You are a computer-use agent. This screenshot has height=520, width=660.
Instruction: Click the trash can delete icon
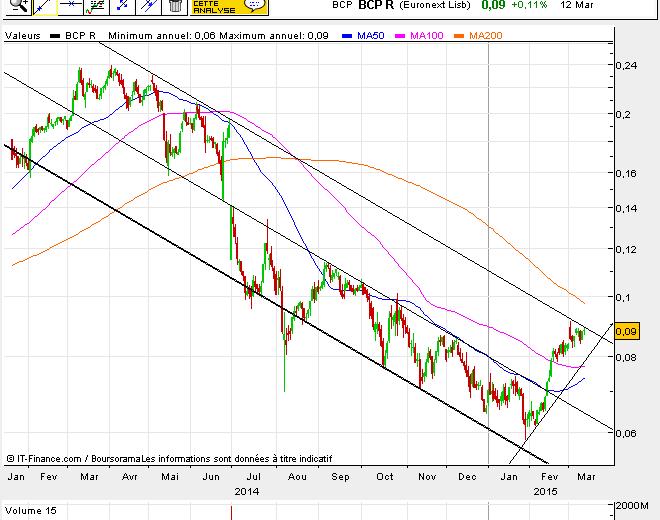coord(174,6)
